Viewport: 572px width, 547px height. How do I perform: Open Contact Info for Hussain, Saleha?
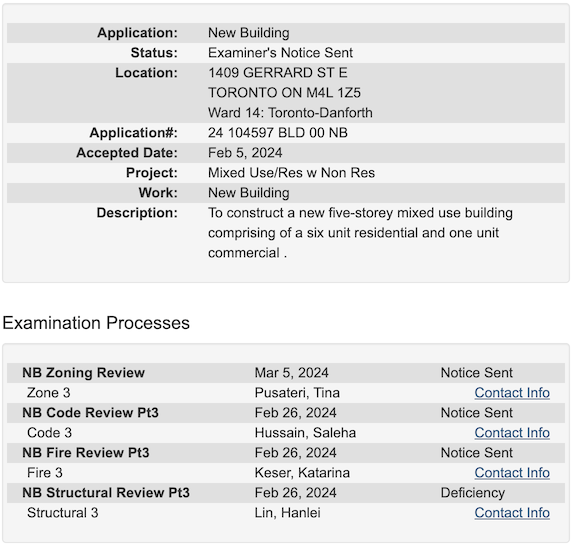(x=512, y=433)
